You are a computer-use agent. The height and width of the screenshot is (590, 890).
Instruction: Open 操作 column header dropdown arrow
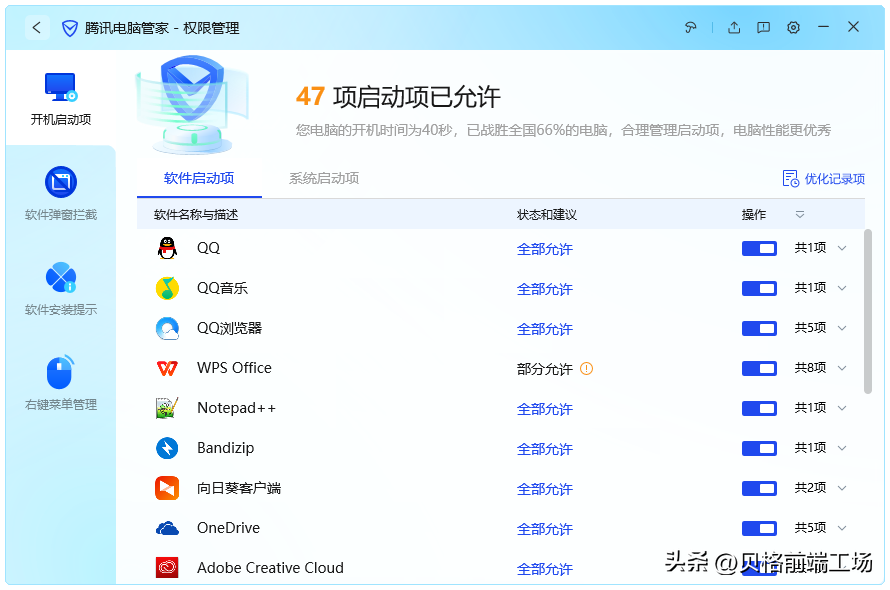[800, 215]
